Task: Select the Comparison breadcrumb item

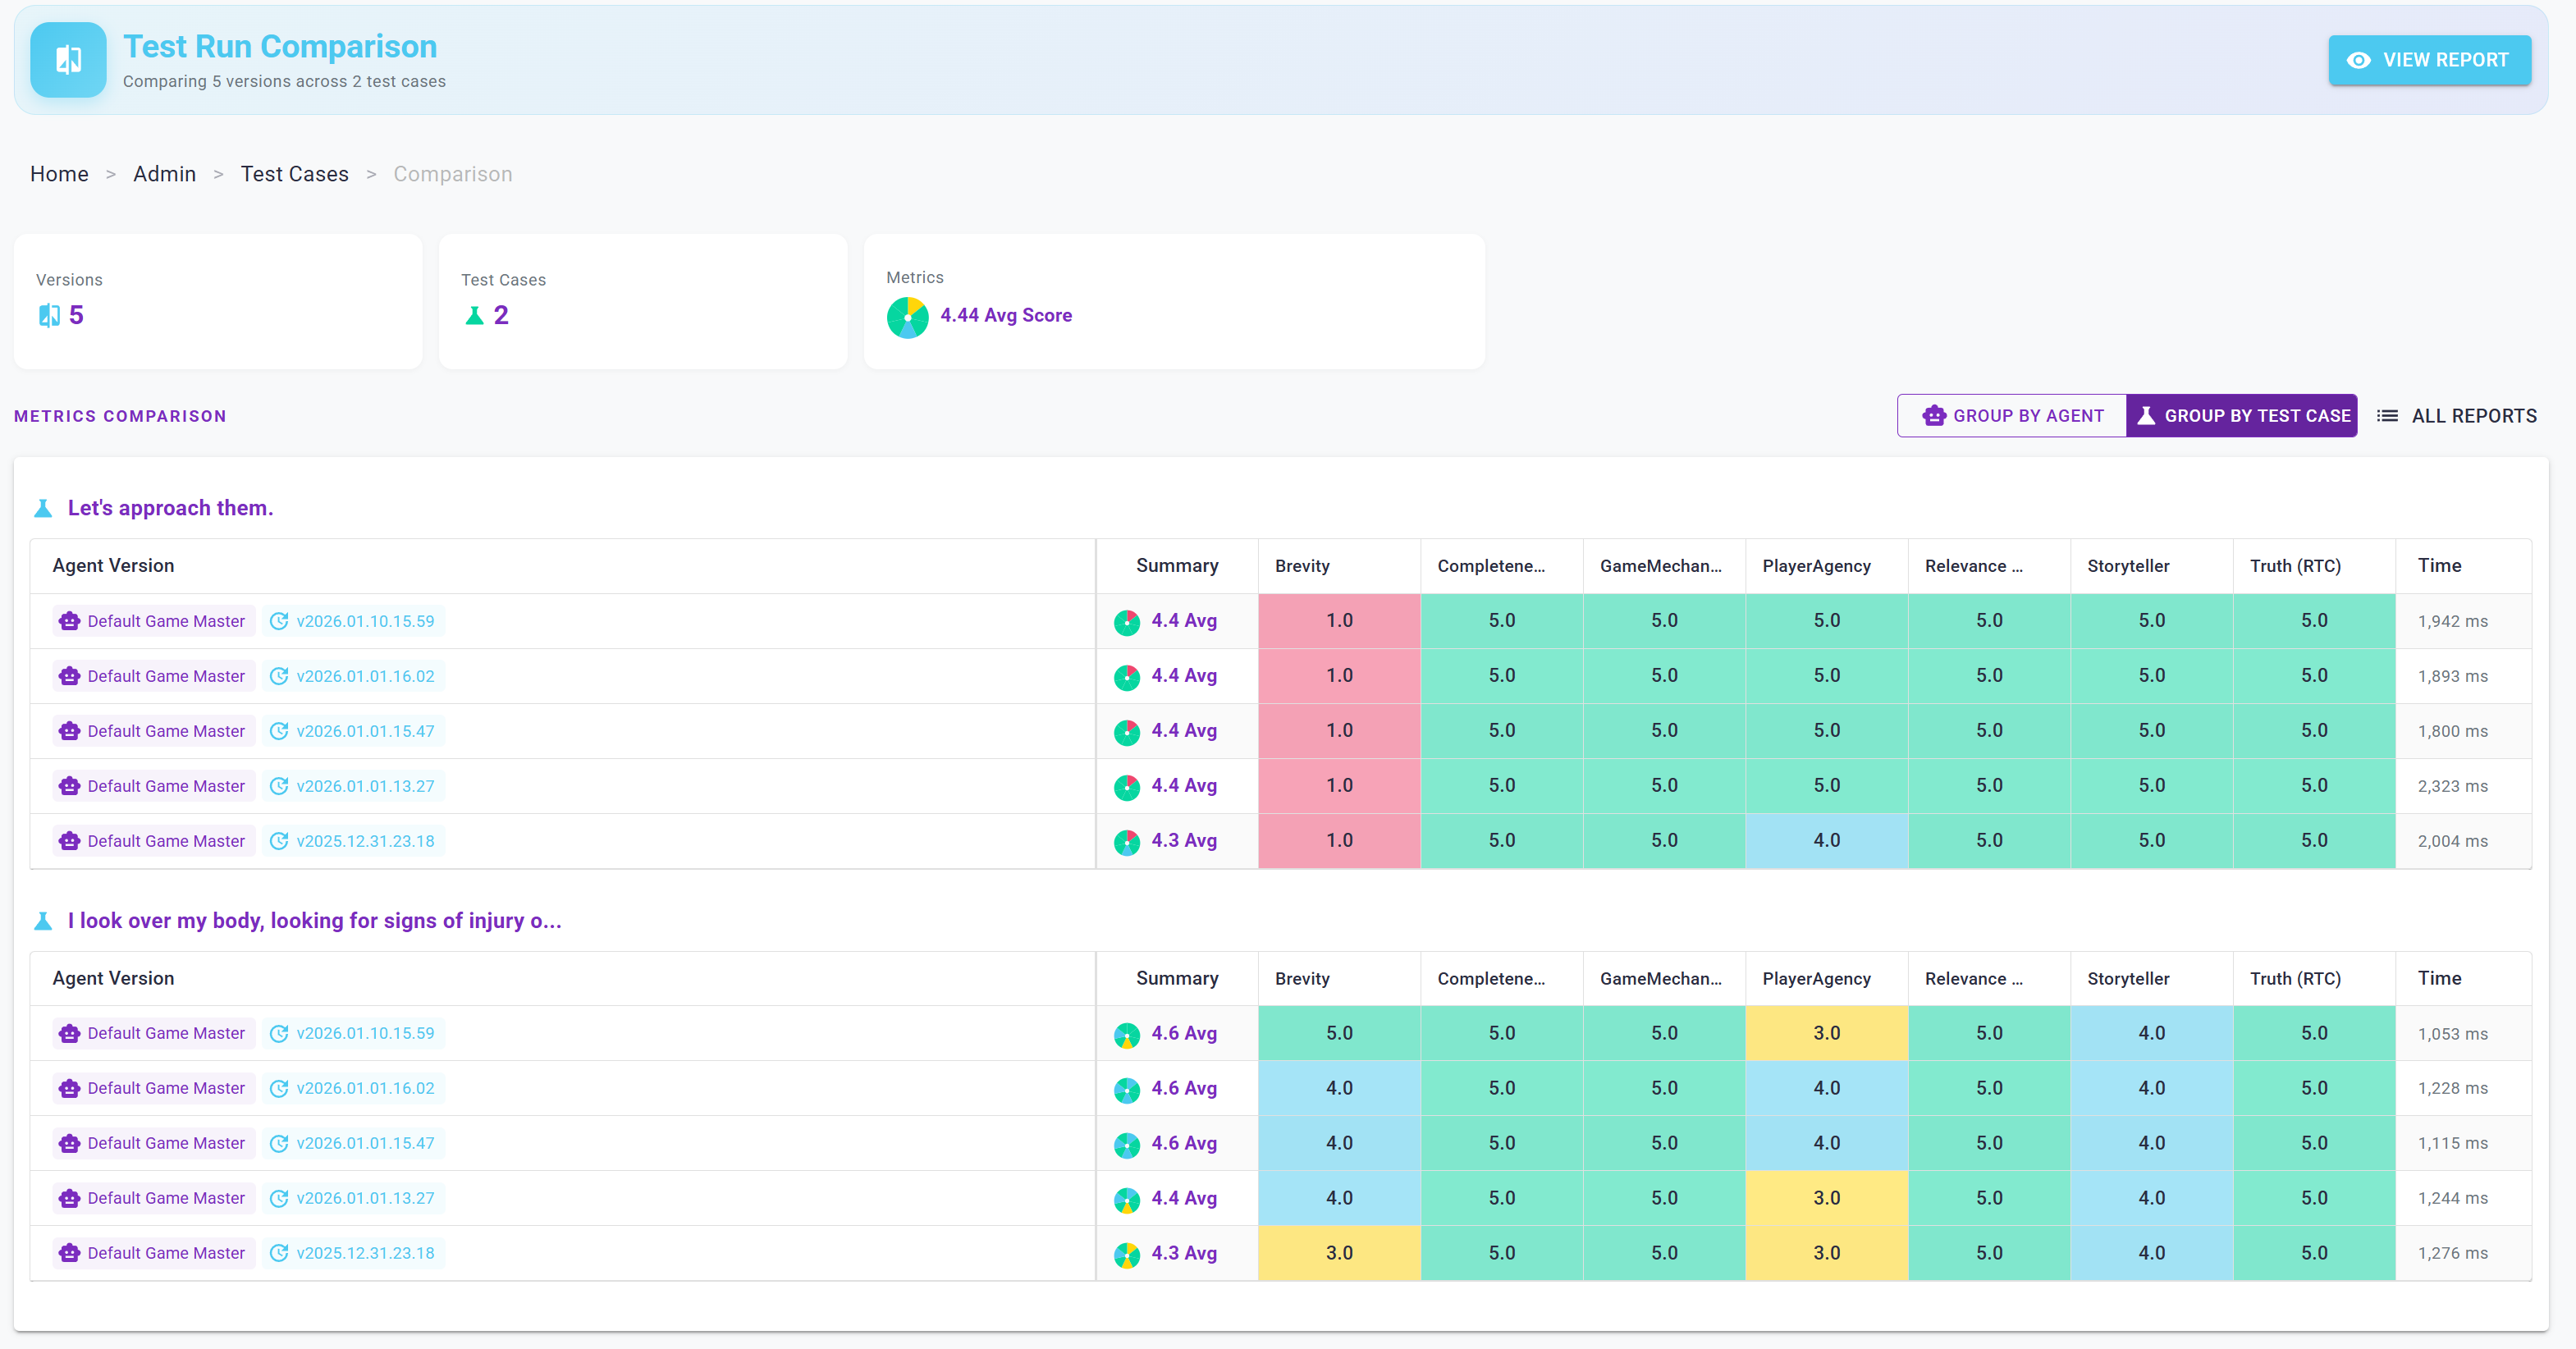Action: 452,174
